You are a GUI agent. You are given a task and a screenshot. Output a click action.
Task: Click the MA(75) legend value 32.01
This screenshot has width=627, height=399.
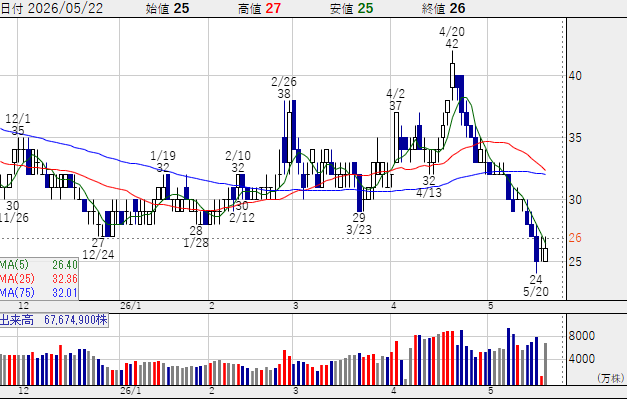point(65,293)
